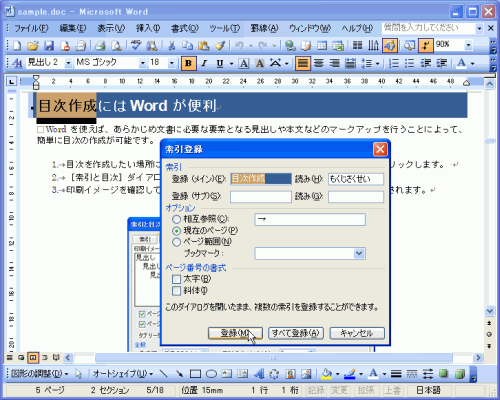
Task: Toggle Bold formatting button
Action: point(188,63)
